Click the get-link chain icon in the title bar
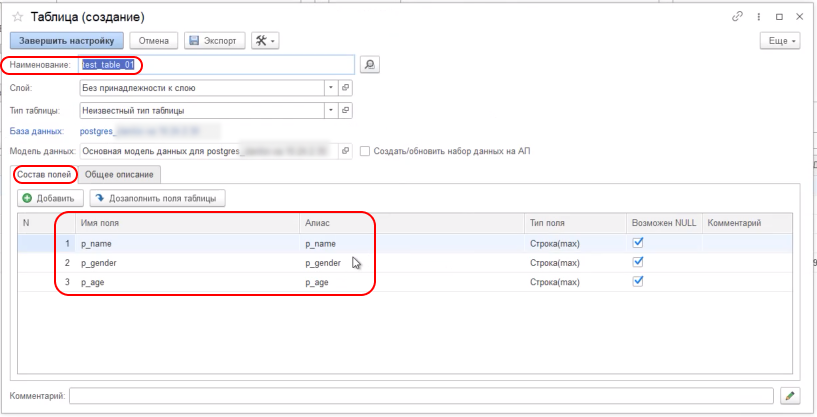The height and width of the screenshot is (417, 817). pyautogui.click(x=738, y=17)
